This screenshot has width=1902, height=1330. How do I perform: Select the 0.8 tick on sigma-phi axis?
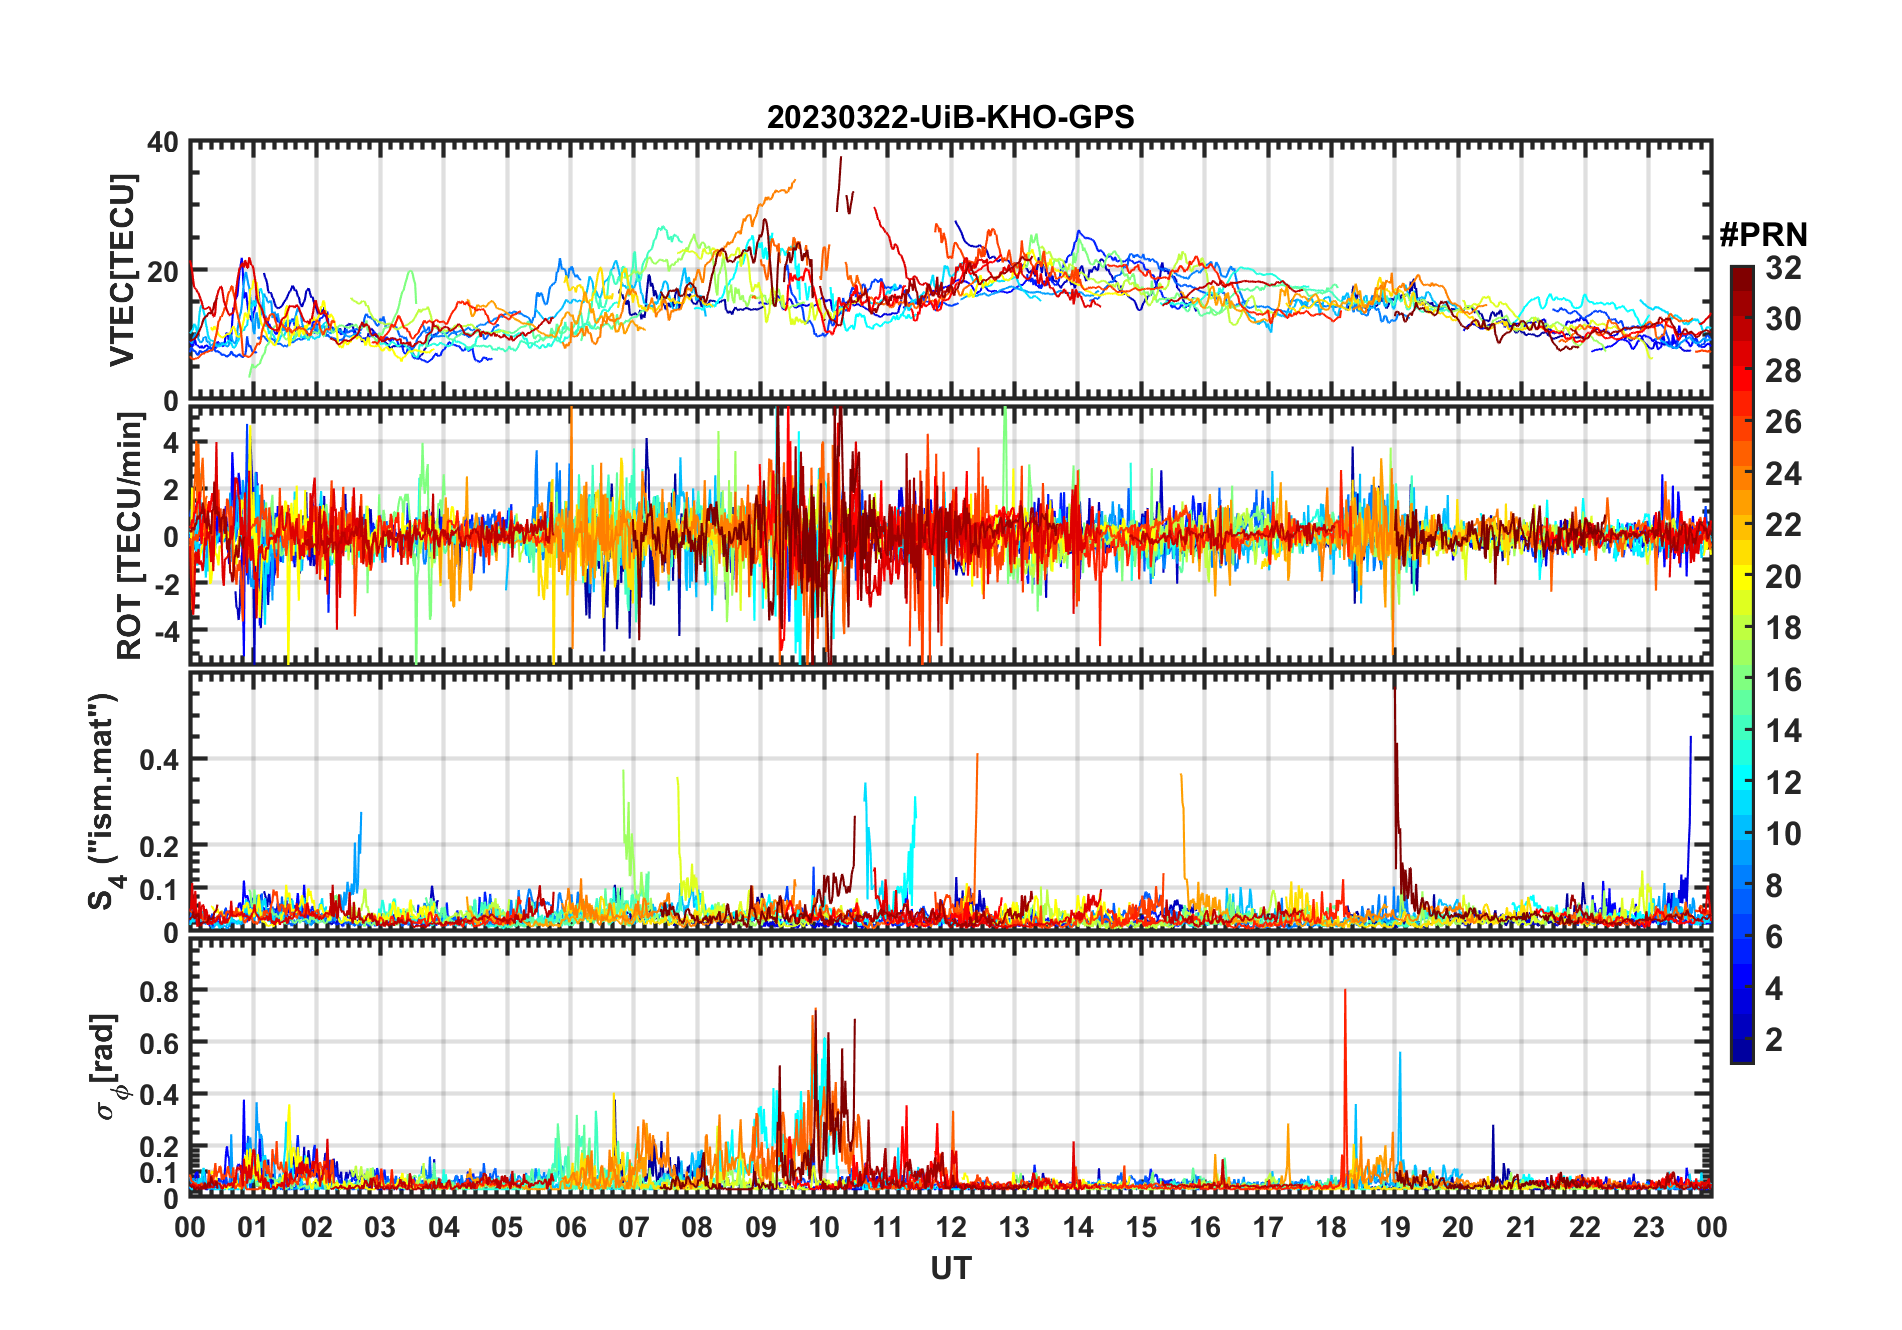pyautogui.click(x=160, y=991)
